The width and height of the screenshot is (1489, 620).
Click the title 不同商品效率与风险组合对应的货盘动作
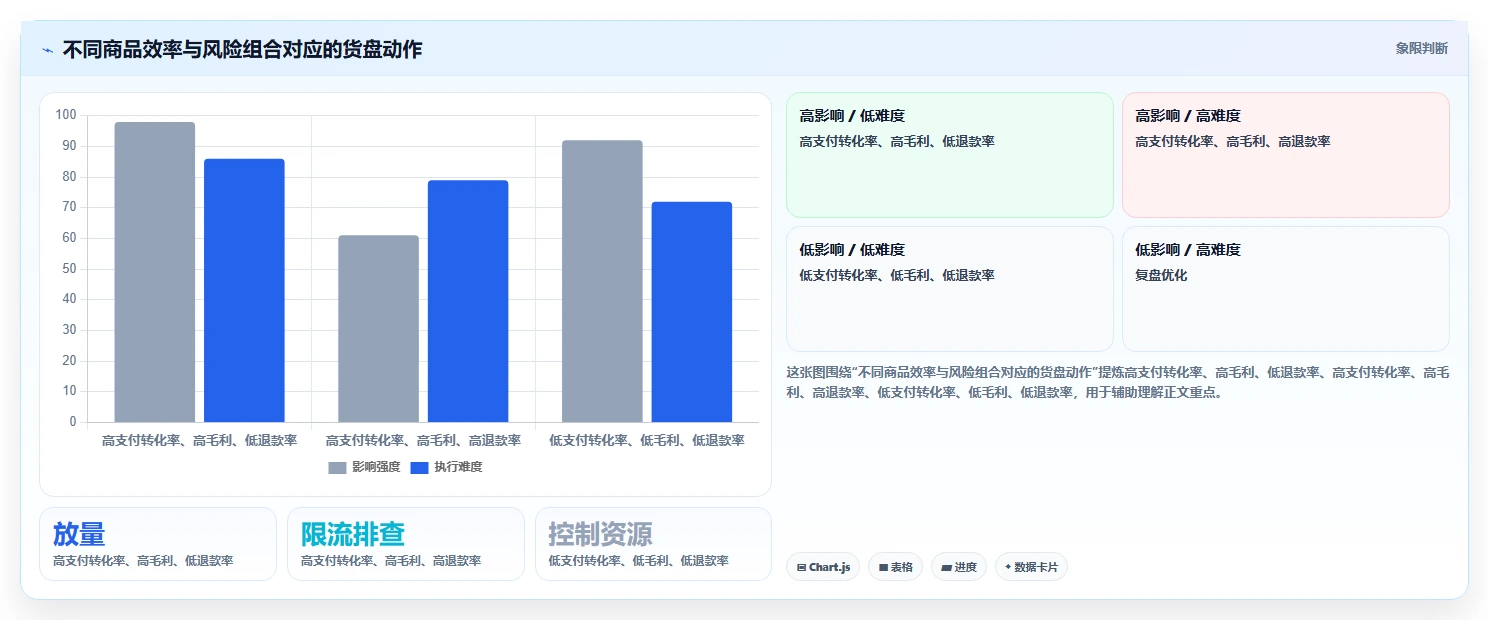[242, 49]
